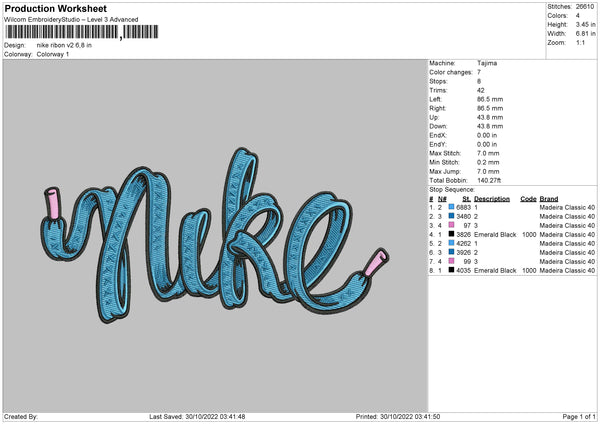Click the Zoom value 1:1

pos(580,43)
